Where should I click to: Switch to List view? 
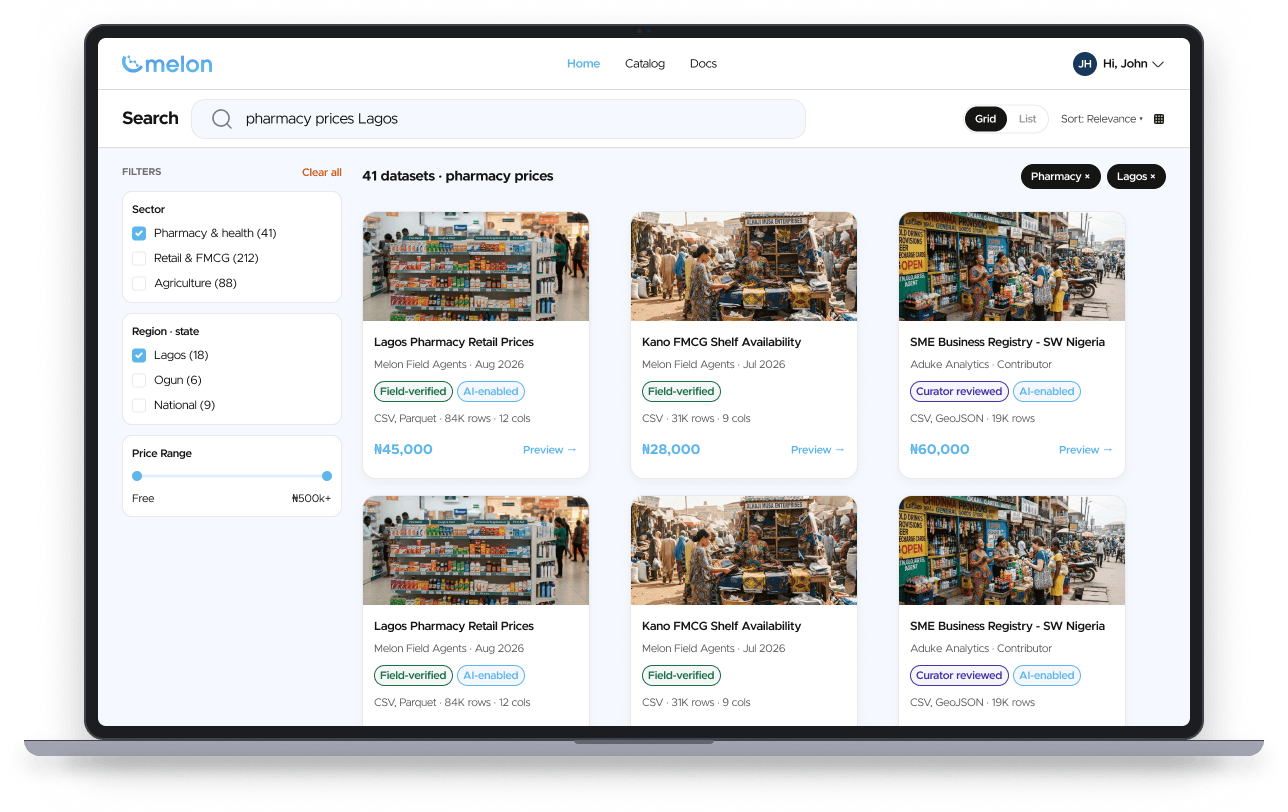pyautogui.click(x=1028, y=119)
